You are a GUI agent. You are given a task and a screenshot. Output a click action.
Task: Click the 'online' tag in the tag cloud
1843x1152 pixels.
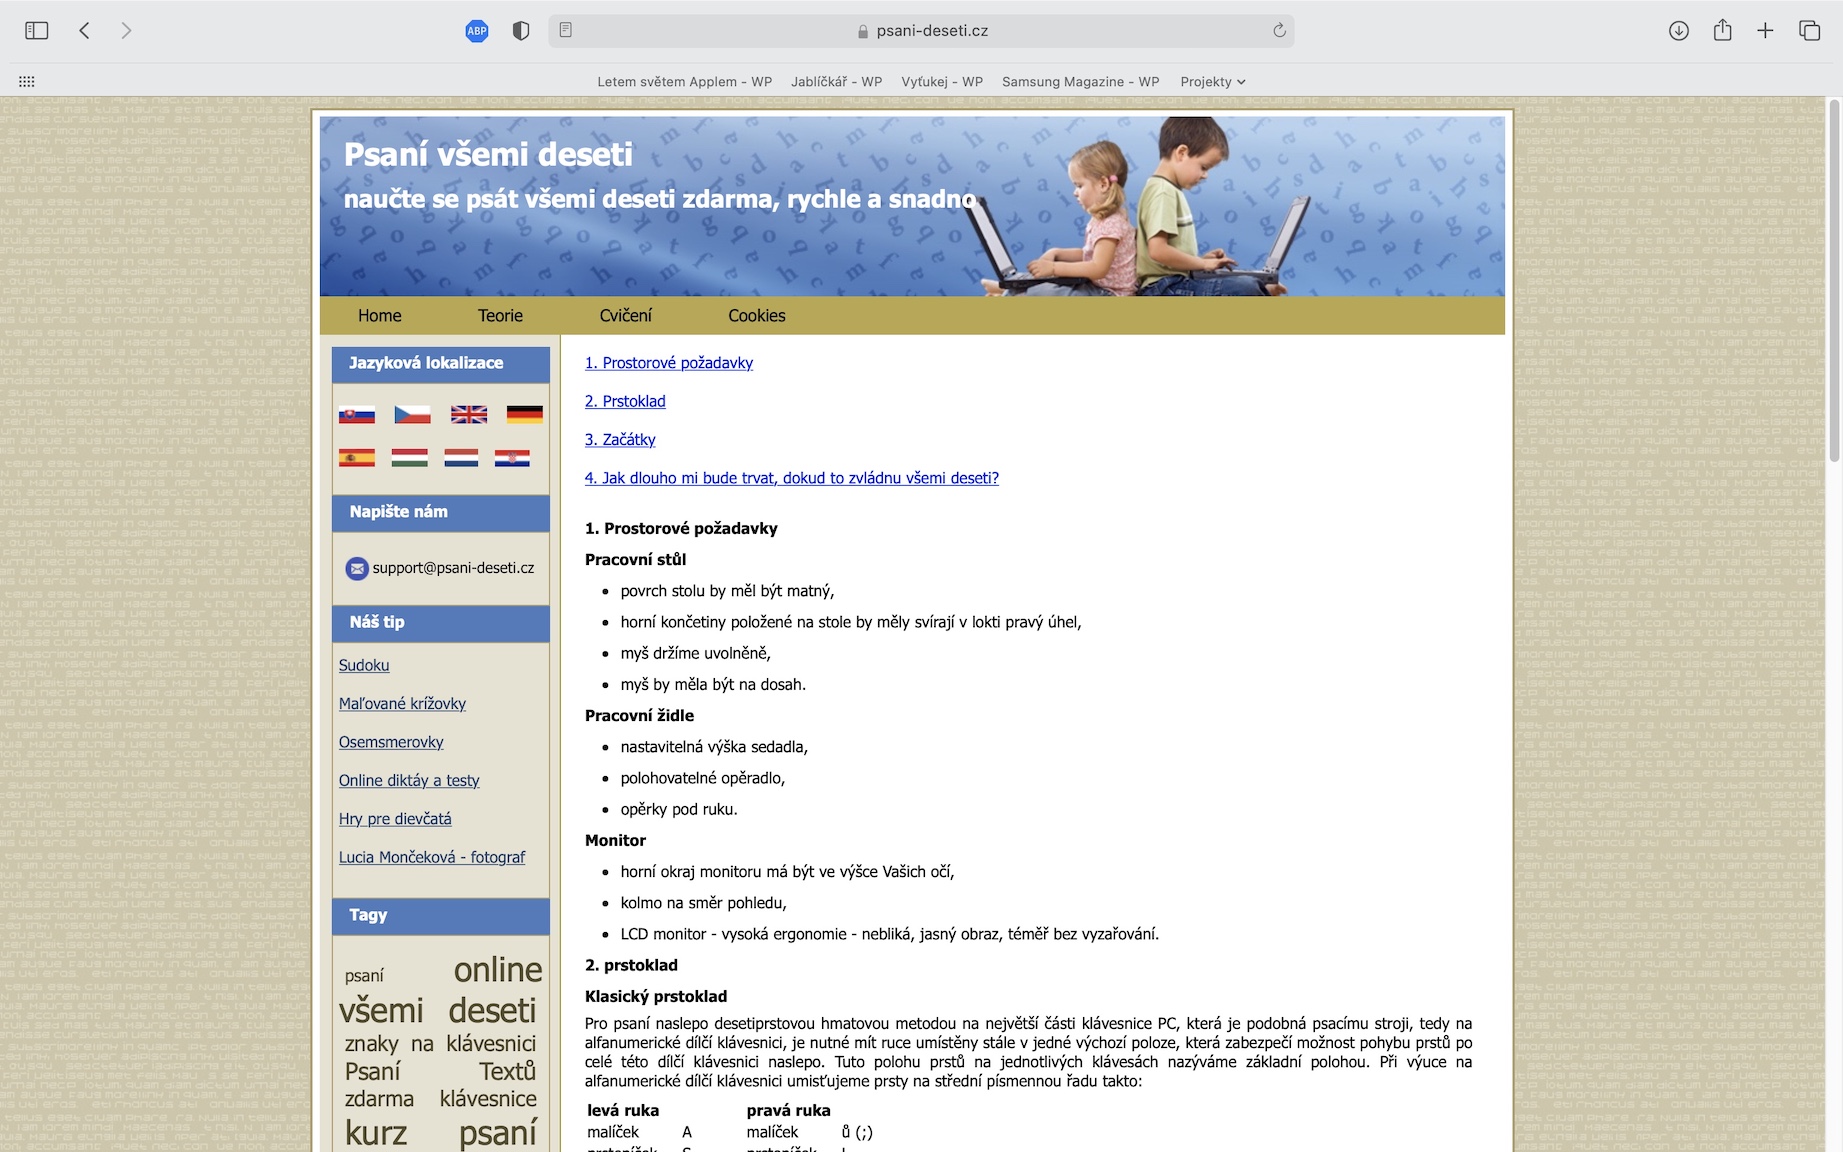point(498,970)
